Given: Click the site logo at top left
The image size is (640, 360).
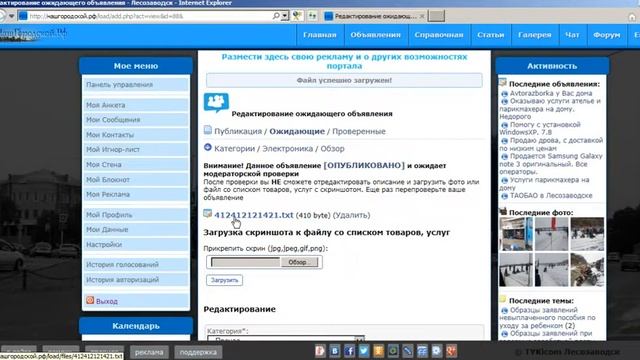Looking at the screenshot, I should click(x=33, y=34).
